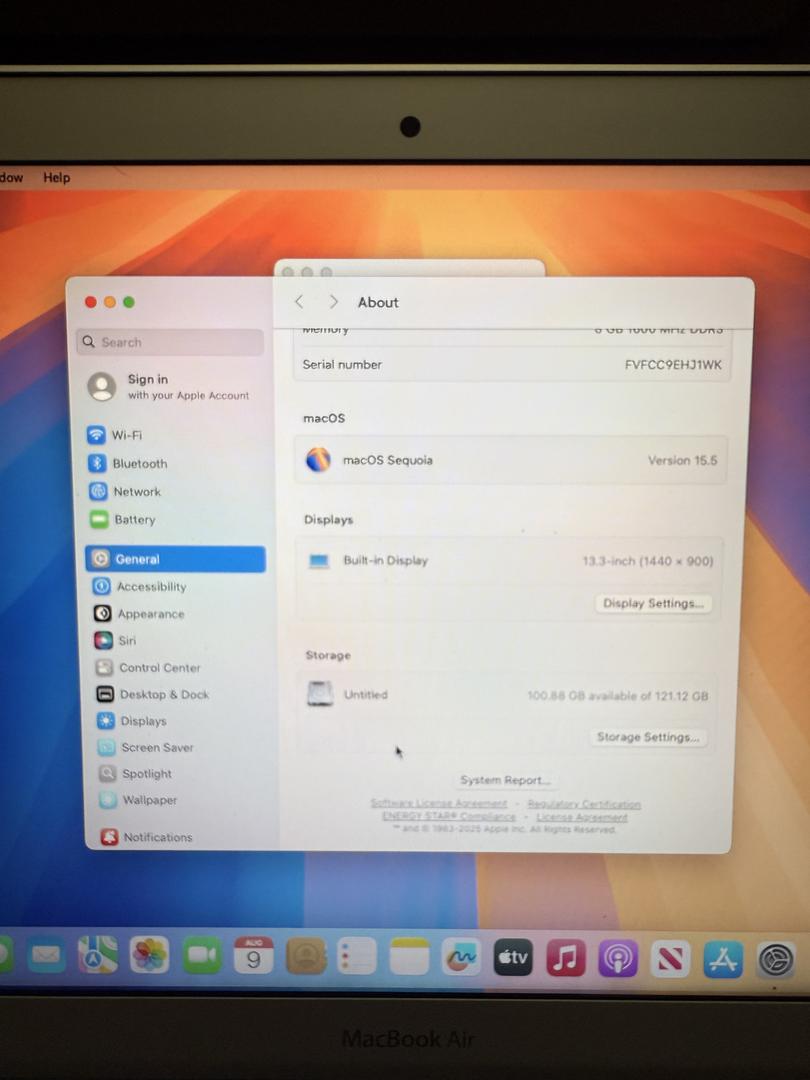Open Desktop & Dock settings
The image size is (810, 1080).
tap(153, 694)
